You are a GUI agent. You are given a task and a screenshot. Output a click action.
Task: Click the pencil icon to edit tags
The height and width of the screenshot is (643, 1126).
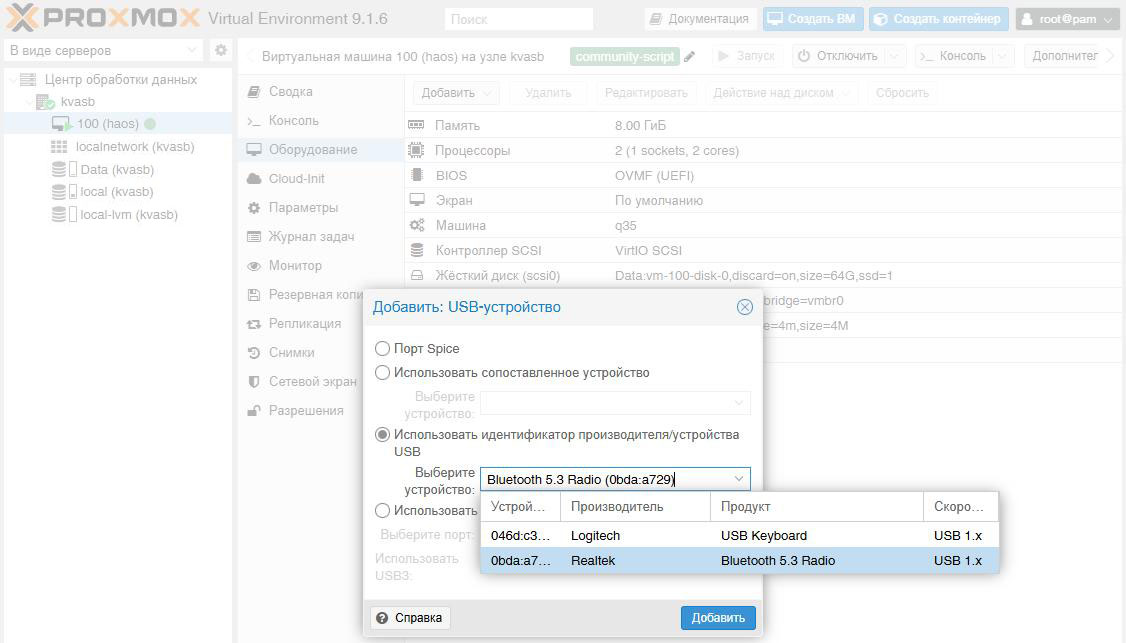689,56
